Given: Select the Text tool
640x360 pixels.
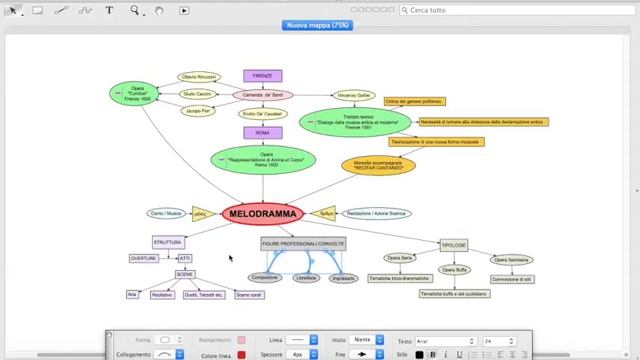Looking at the screenshot, I should [x=109, y=10].
